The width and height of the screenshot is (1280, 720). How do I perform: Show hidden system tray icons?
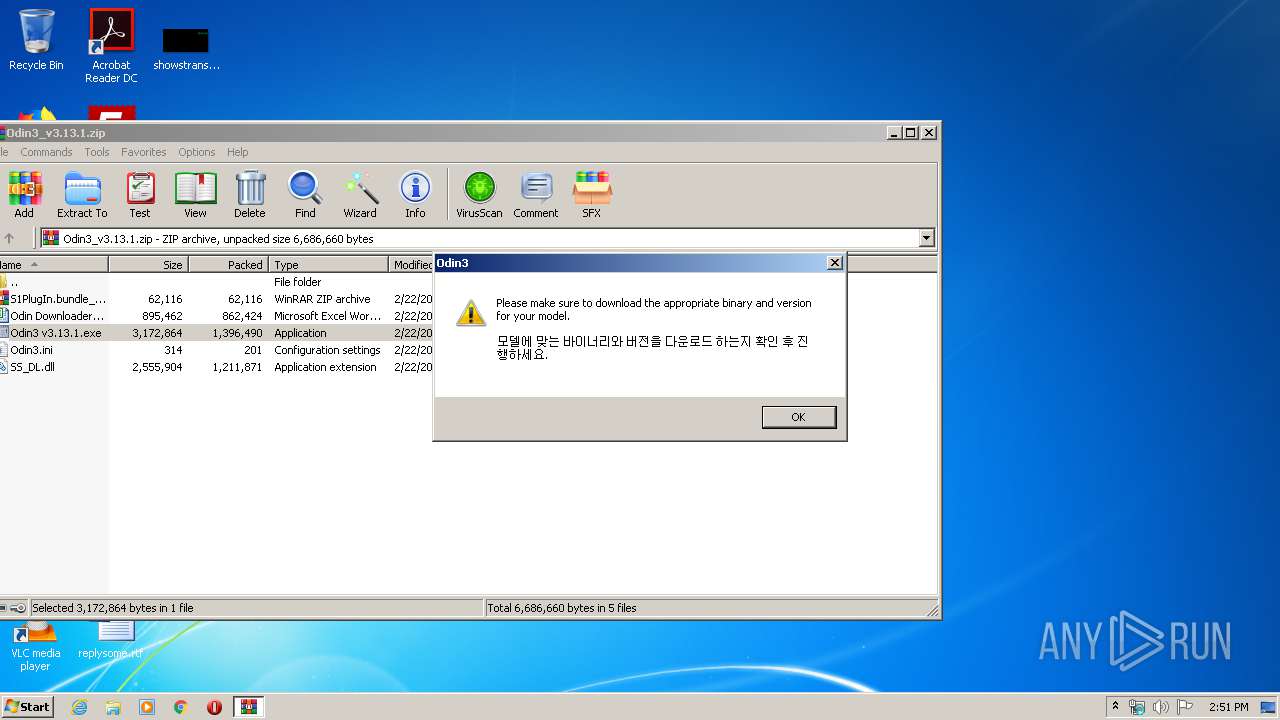pyautogui.click(x=1115, y=706)
